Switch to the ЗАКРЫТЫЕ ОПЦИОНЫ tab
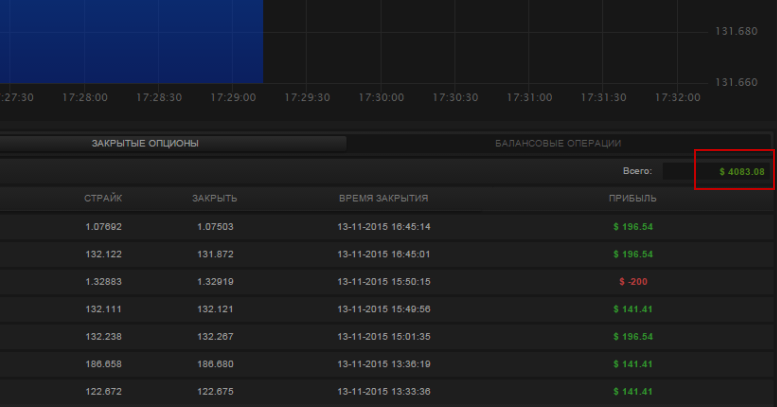The width and height of the screenshot is (777, 407). (145, 144)
